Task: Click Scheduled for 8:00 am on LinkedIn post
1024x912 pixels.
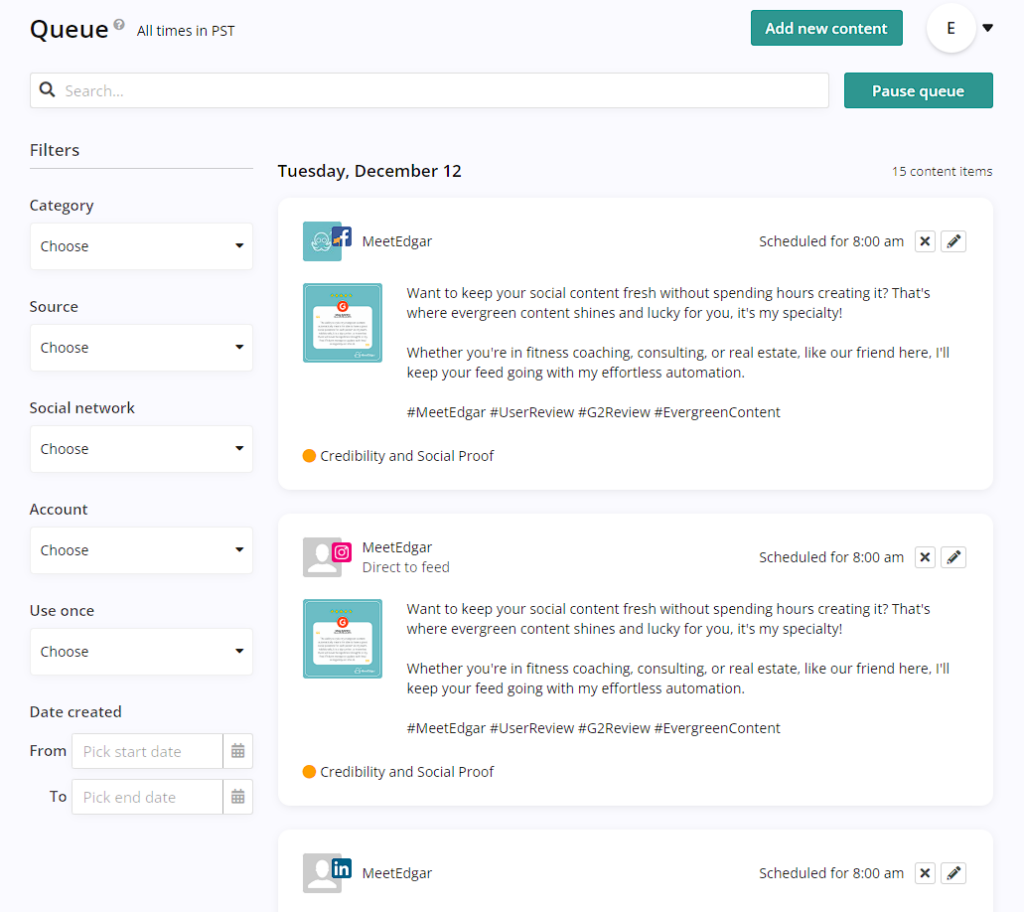Action: point(831,873)
